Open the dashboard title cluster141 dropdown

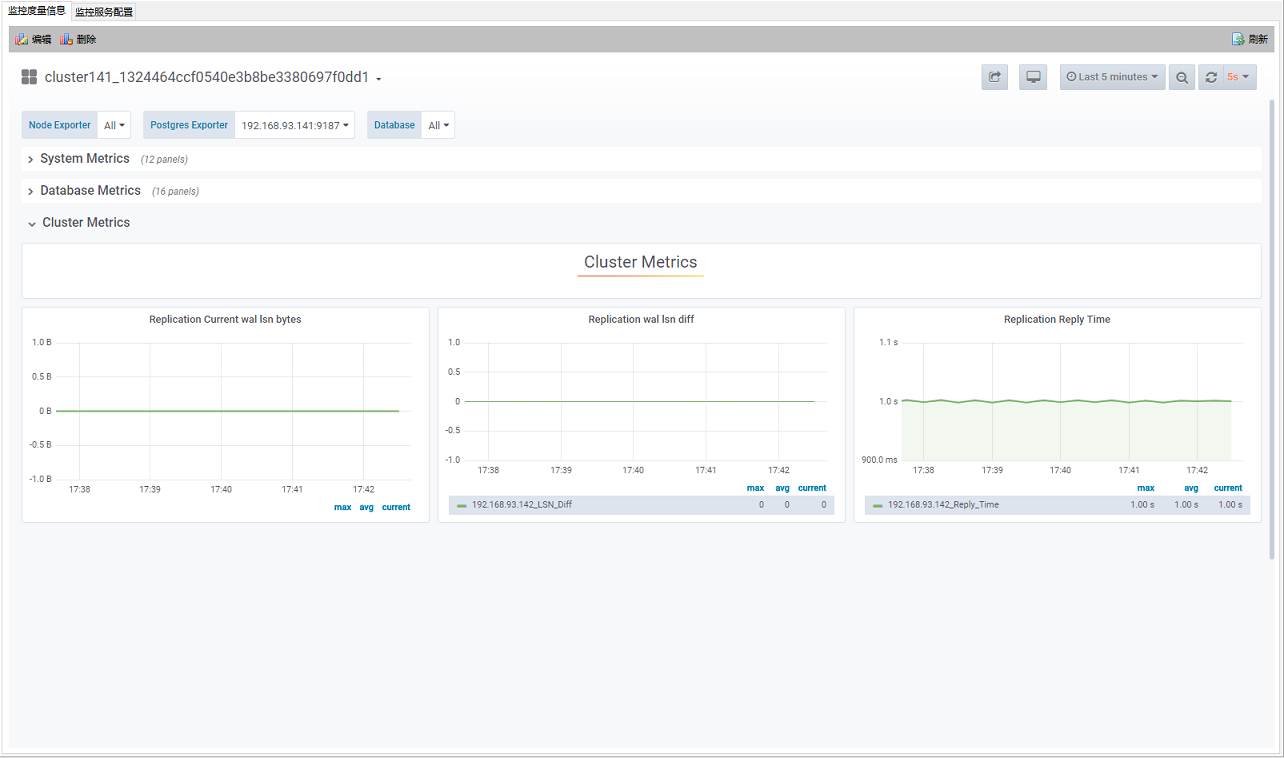pyautogui.click(x=213, y=77)
